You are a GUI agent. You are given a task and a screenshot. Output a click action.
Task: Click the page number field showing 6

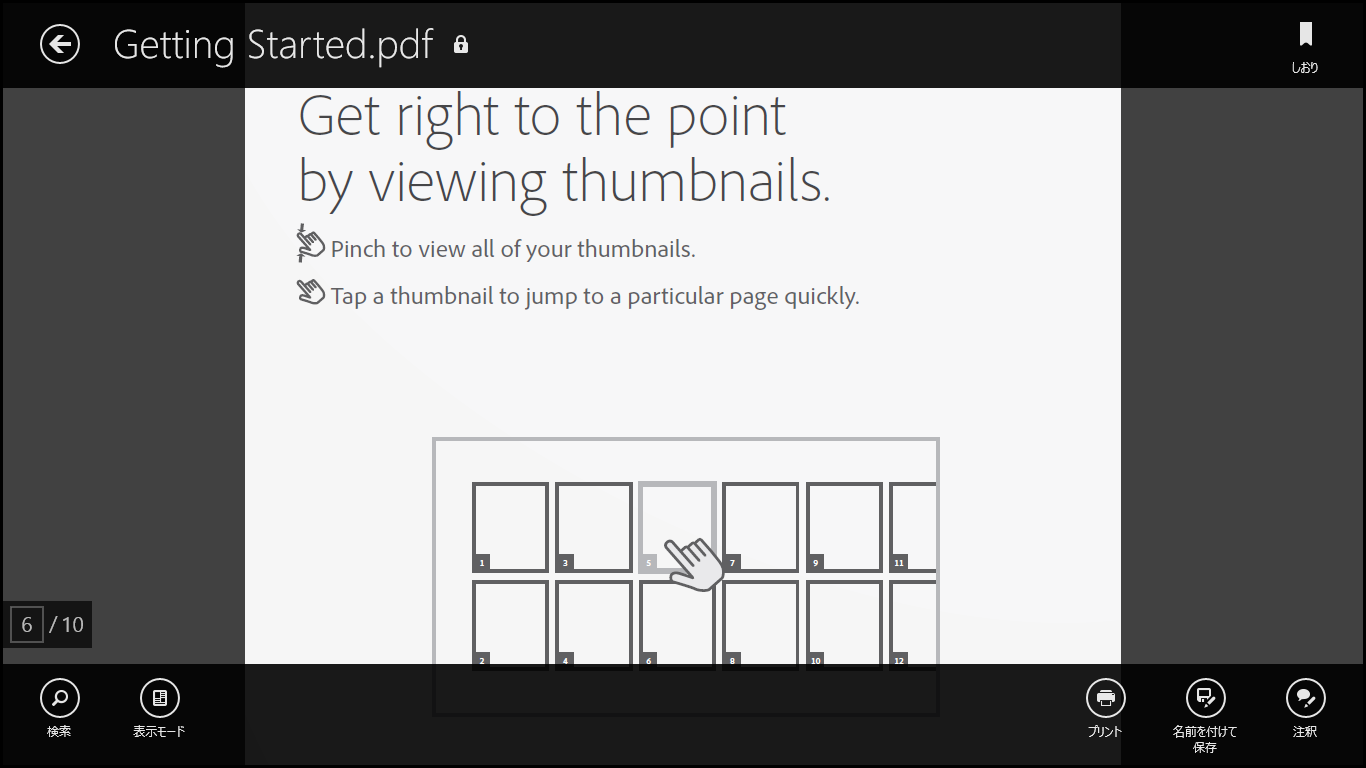pos(27,625)
